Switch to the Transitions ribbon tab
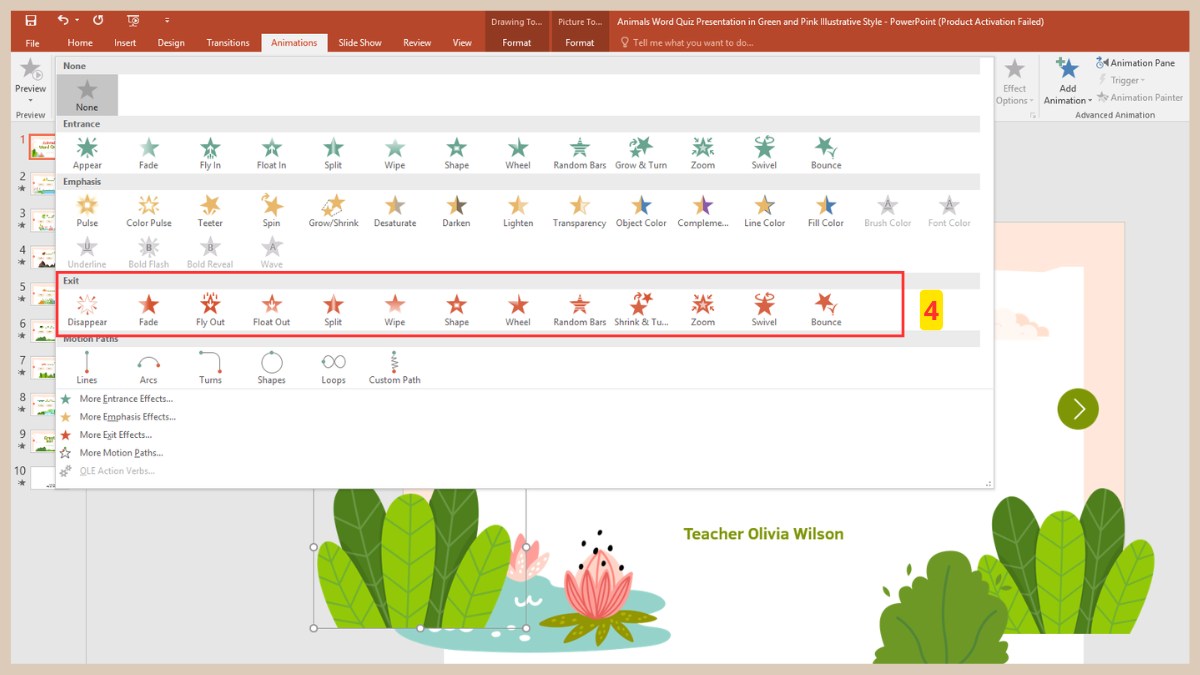This screenshot has height=675, width=1200. [x=228, y=42]
